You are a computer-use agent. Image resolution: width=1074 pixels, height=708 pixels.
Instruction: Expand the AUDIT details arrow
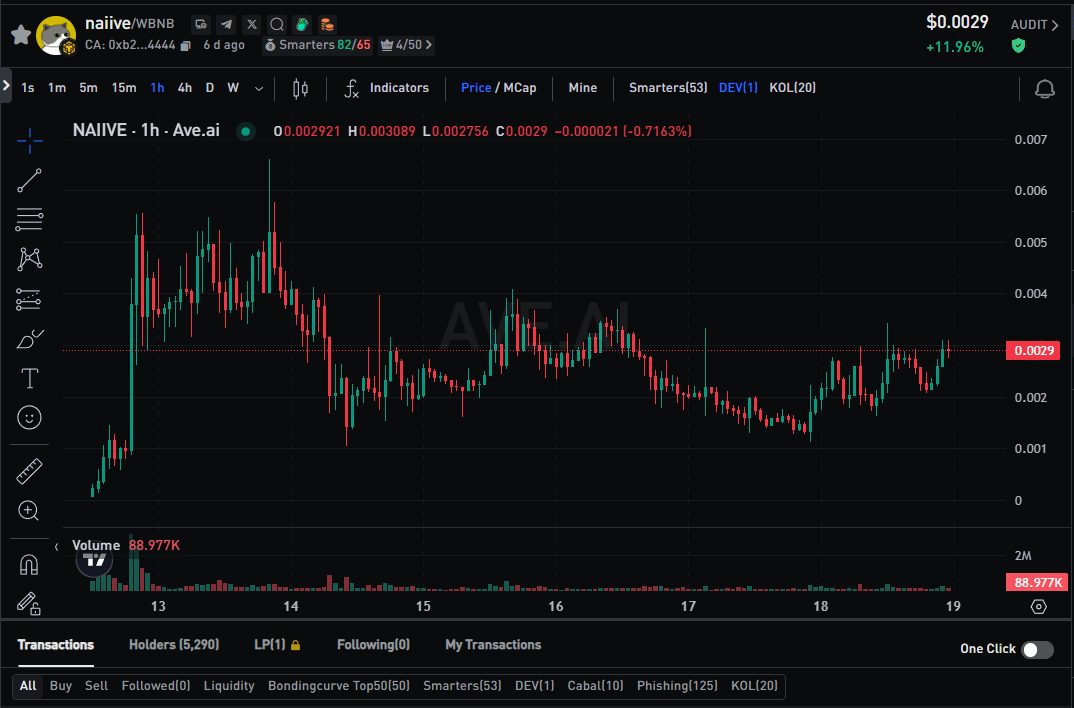click(x=1055, y=25)
